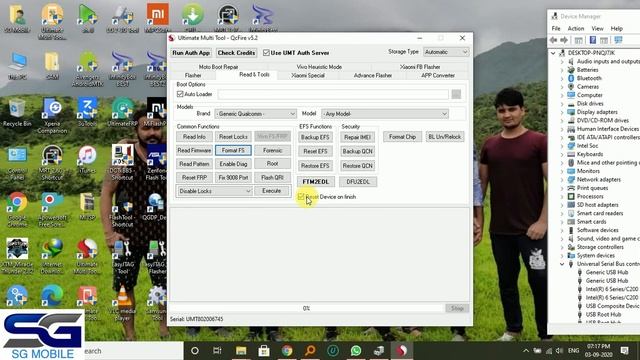The height and width of the screenshot is (360, 640).
Task: Open MRT Shortcut desktop icon
Action: click(x=52, y=162)
